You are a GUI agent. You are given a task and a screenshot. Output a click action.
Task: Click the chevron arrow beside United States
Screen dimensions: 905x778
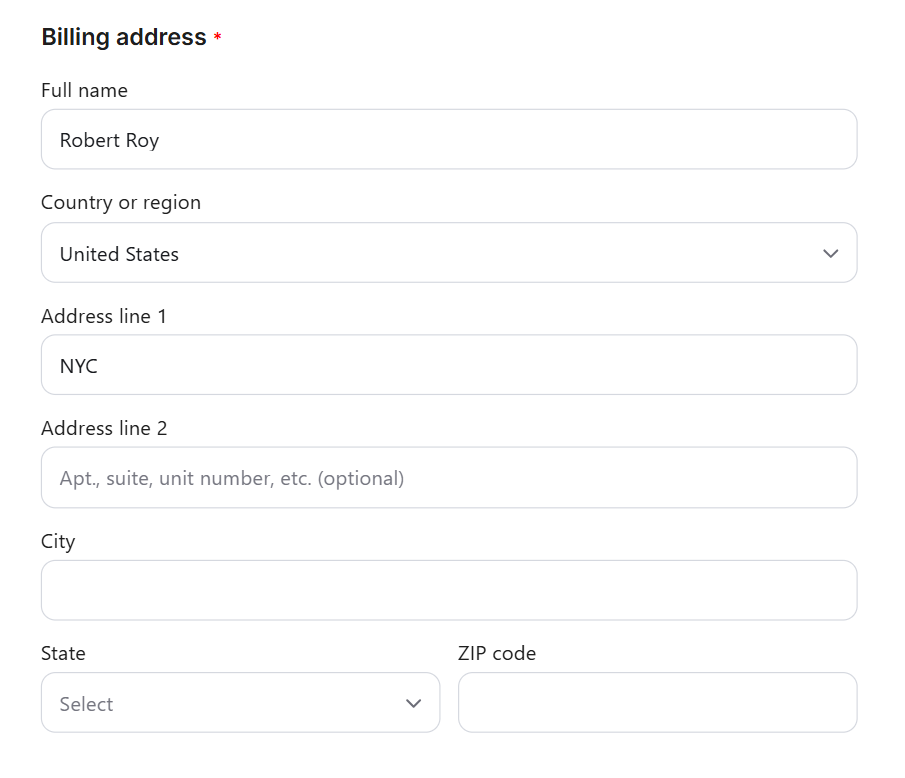pyautogui.click(x=830, y=254)
